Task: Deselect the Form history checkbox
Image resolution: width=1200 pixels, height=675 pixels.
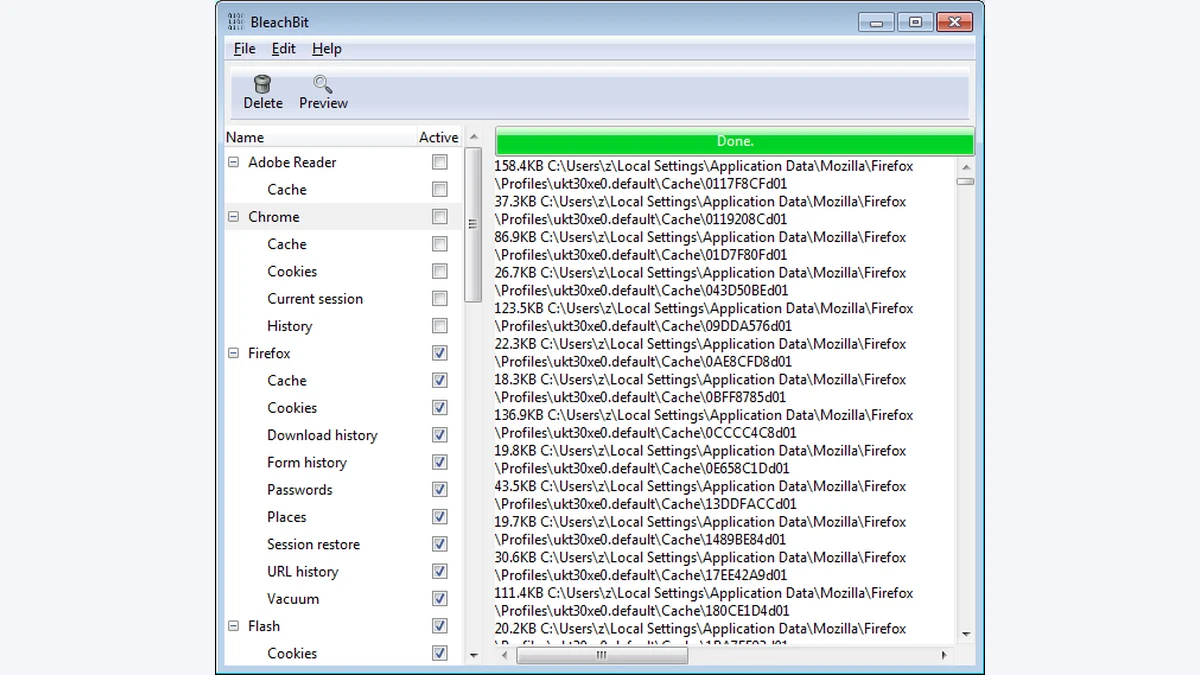Action: [440, 462]
